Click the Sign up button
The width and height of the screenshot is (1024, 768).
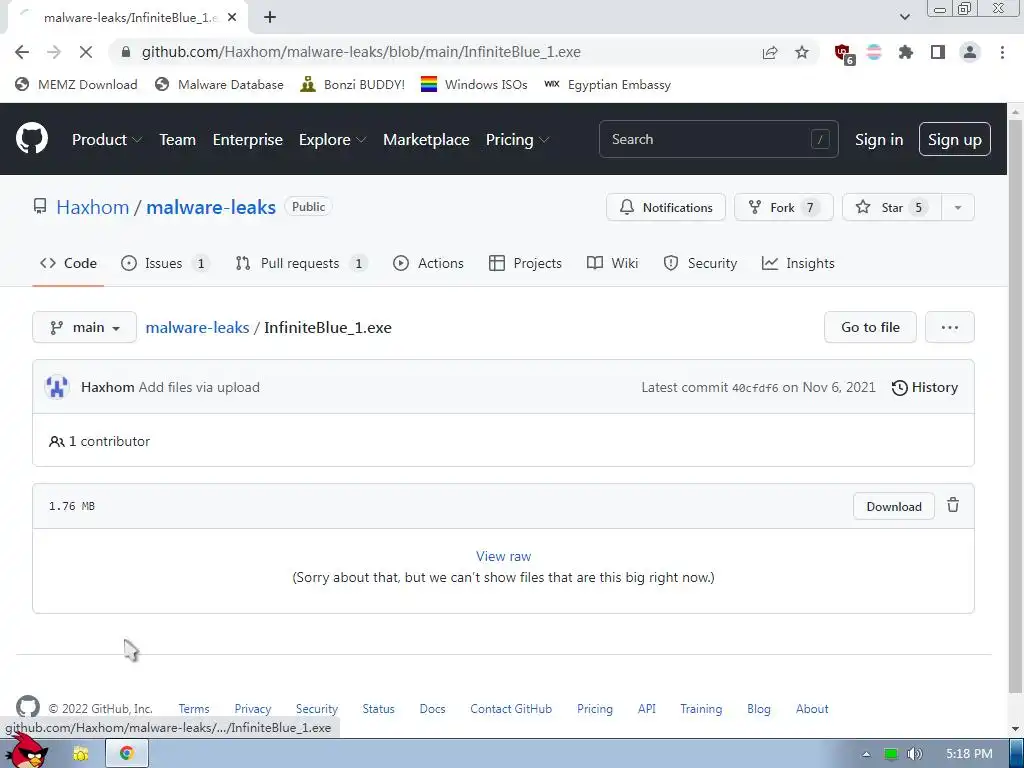tap(955, 140)
